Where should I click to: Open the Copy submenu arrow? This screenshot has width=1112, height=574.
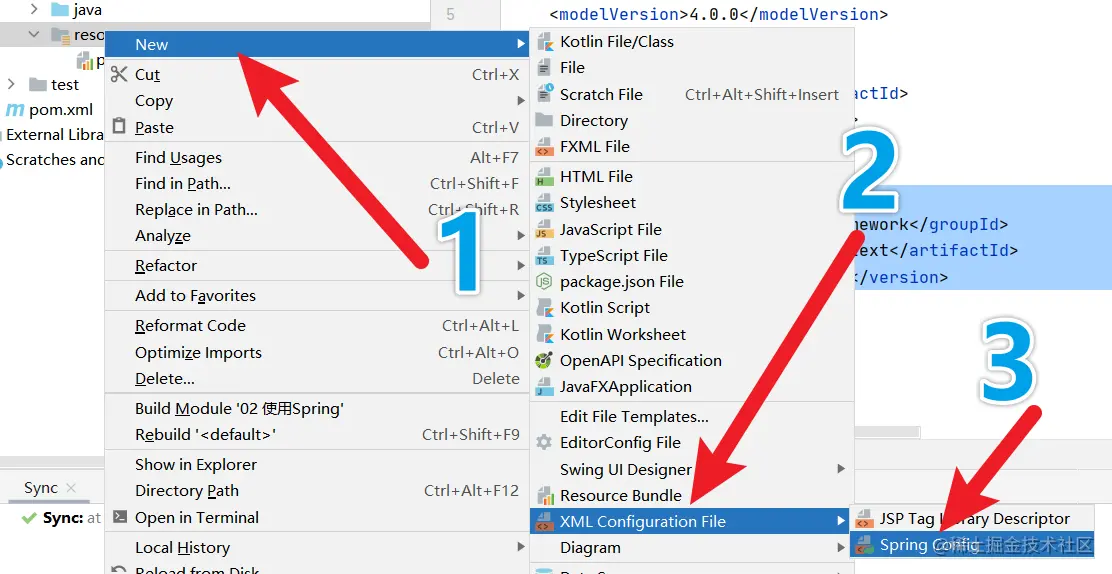click(521, 101)
